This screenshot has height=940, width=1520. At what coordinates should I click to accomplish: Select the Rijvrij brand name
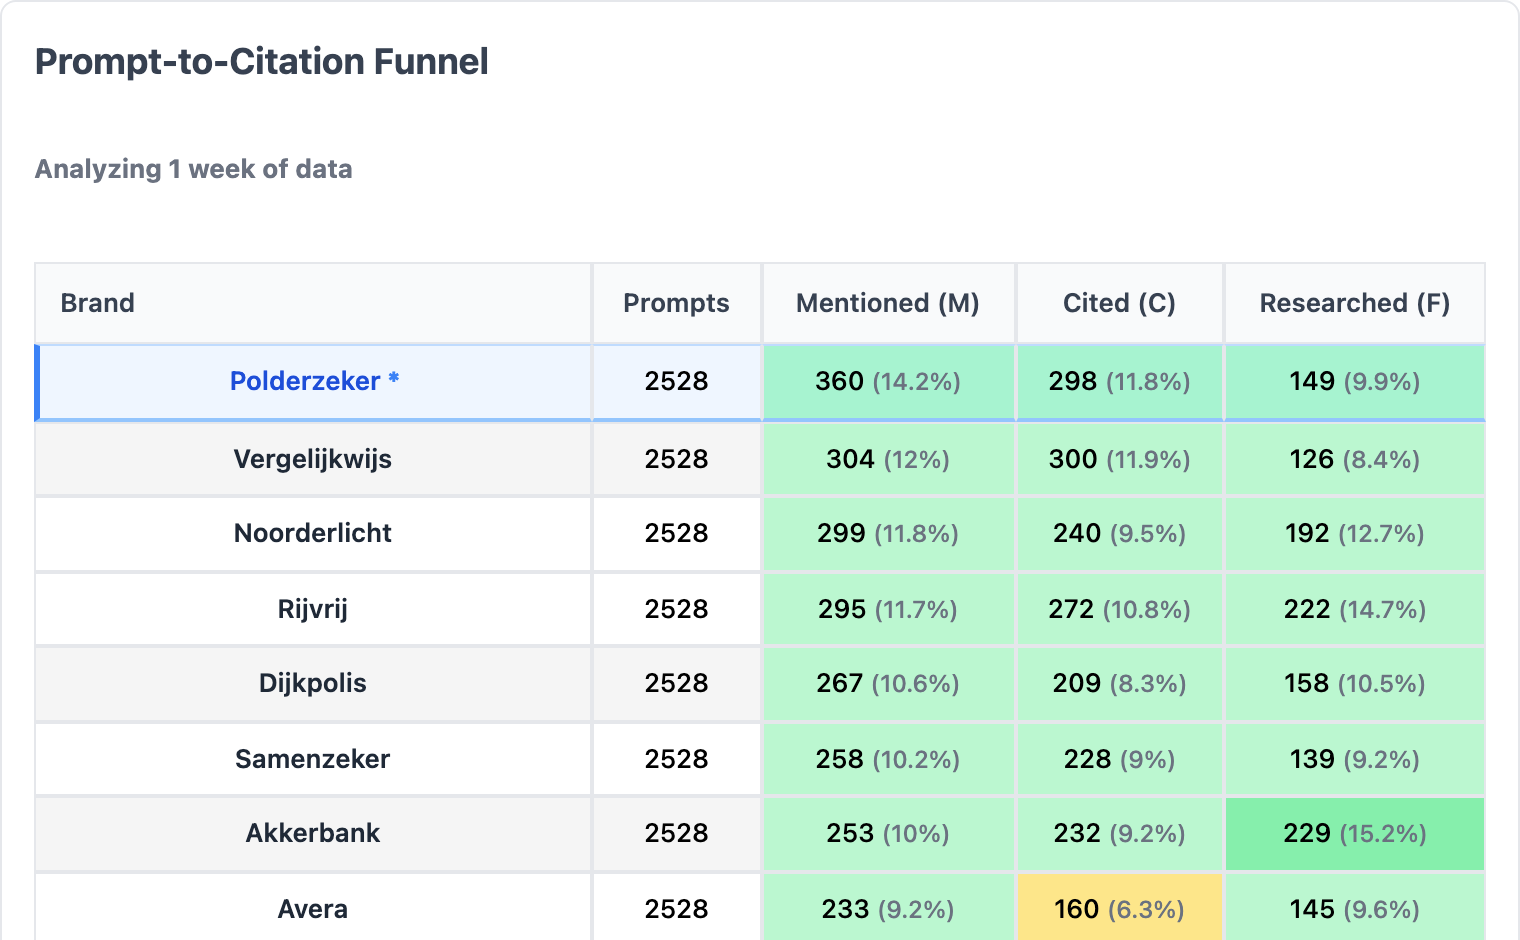coord(313,609)
